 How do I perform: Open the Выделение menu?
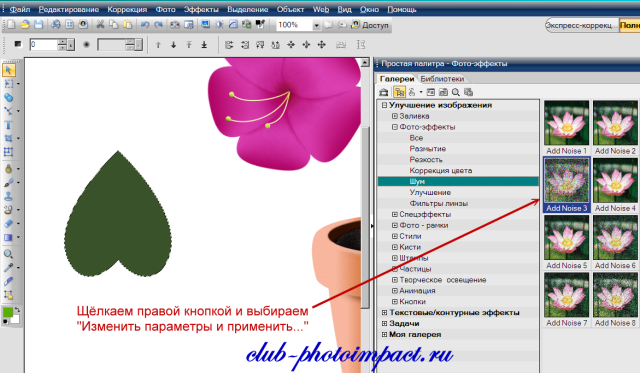(248, 9)
